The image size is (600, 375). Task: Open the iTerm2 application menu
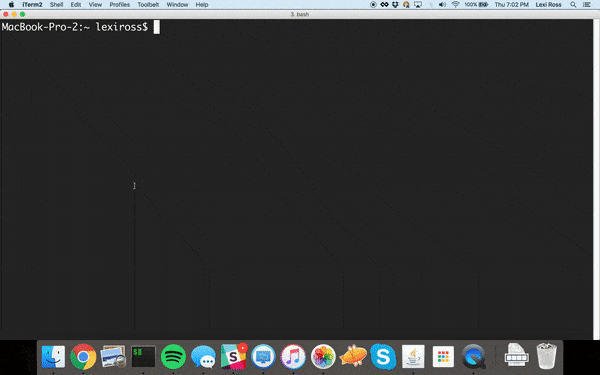click(32, 5)
